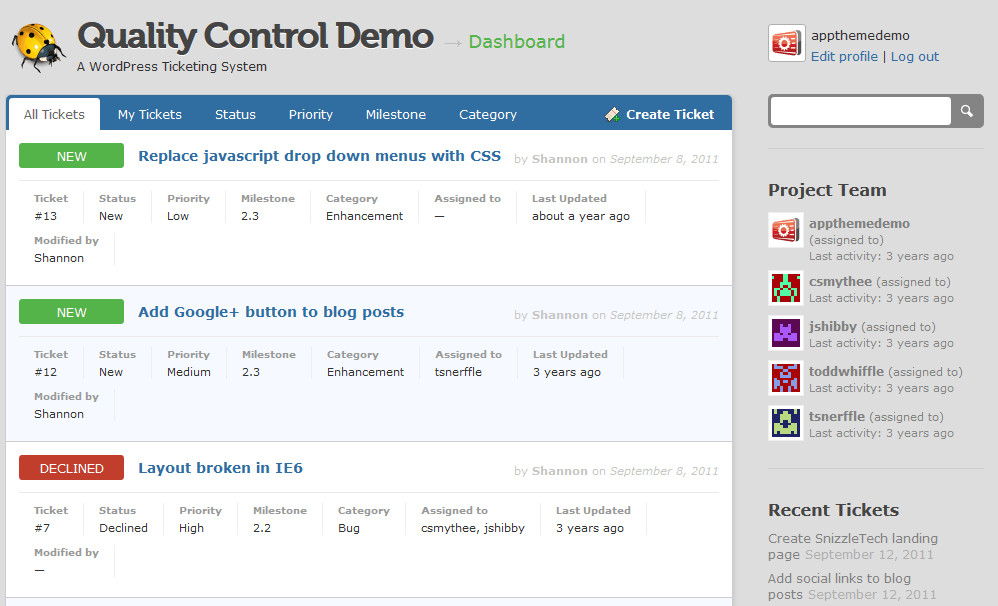The width and height of the screenshot is (998, 606).
Task: Click the High priority value on ticket #7
Action: point(191,528)
